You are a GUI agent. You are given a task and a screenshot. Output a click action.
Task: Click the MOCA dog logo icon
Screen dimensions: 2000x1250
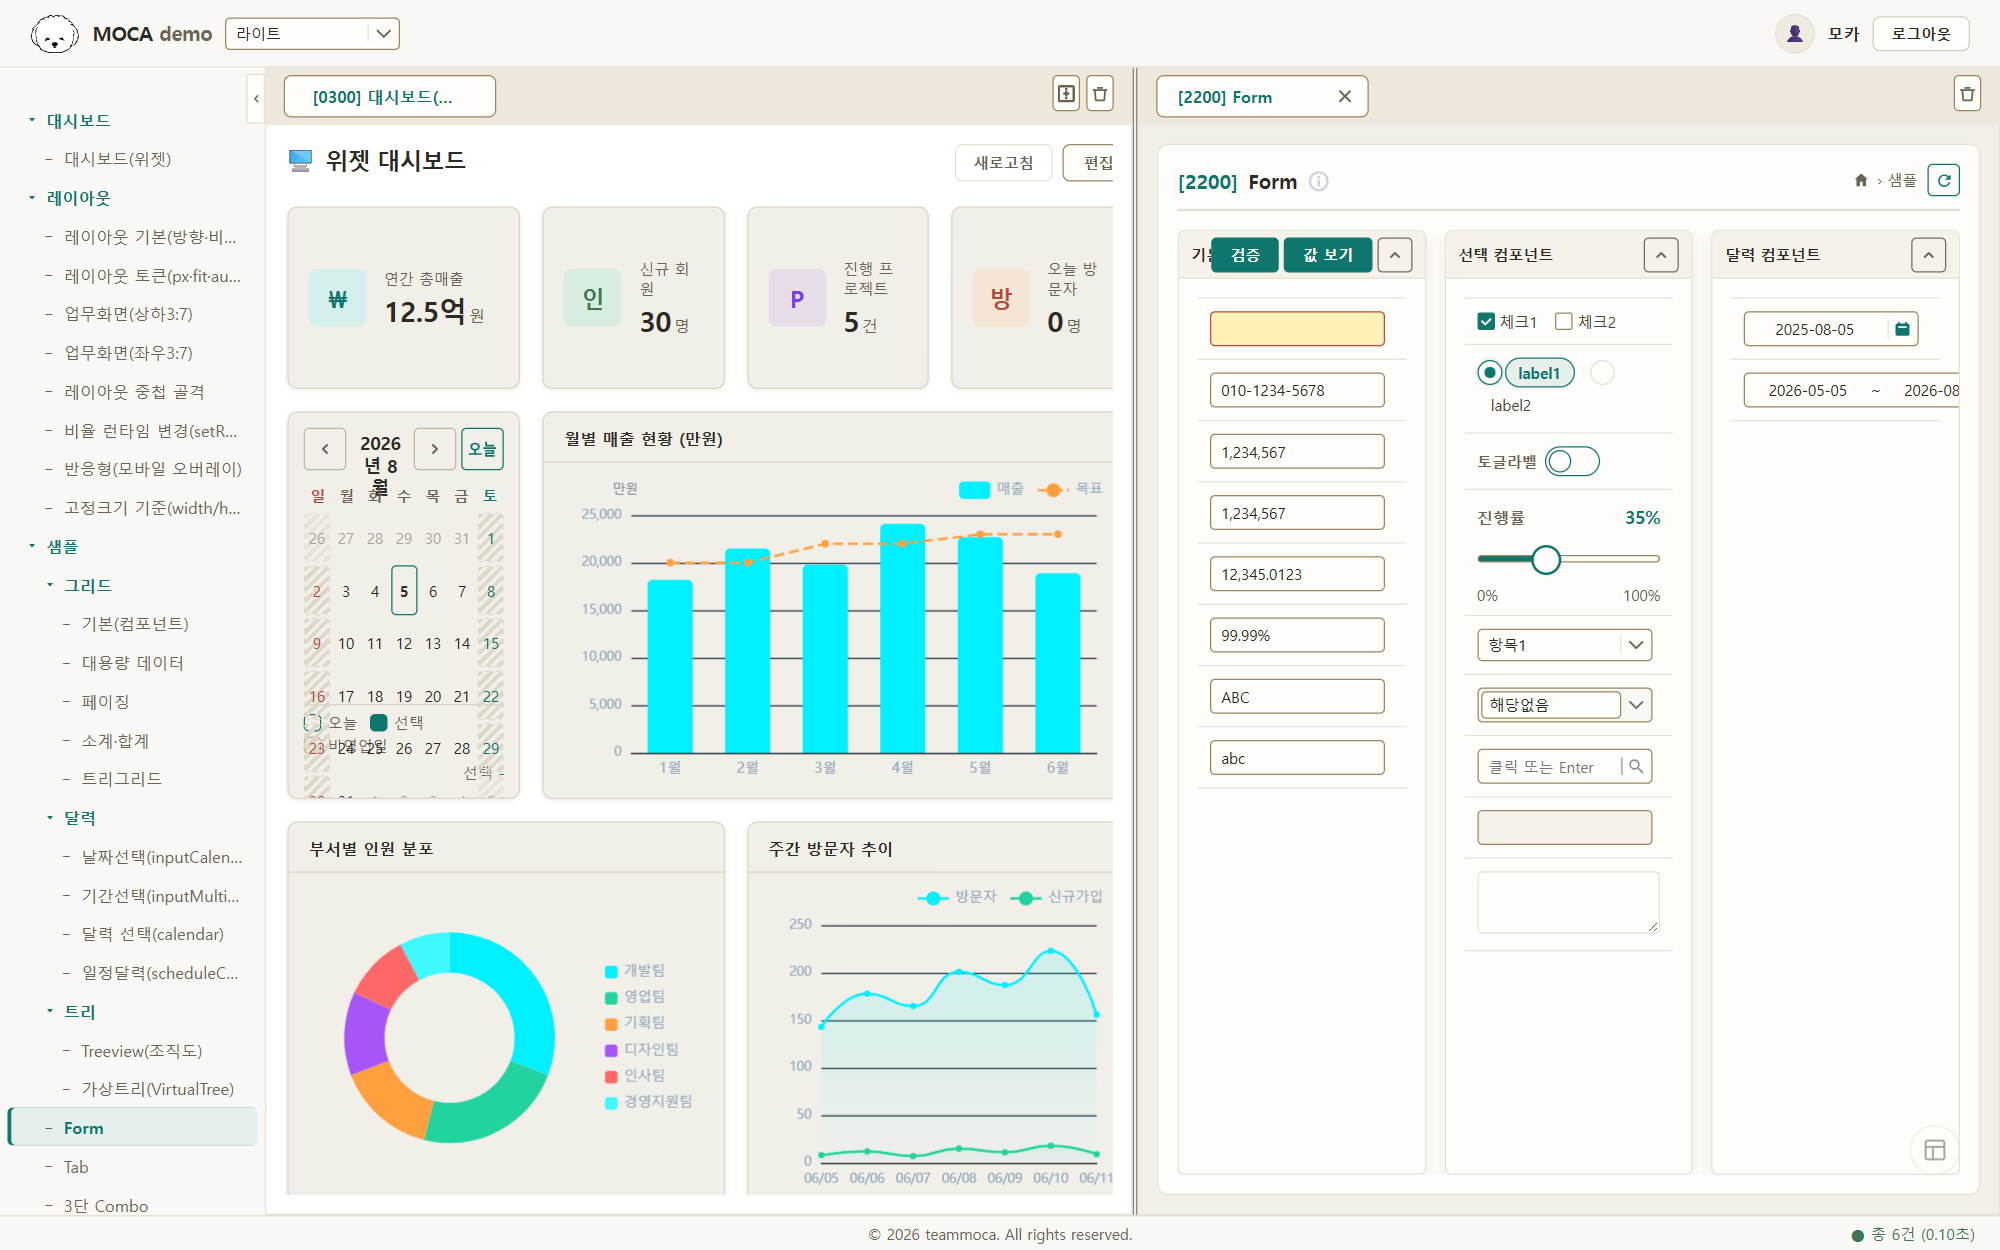[x=54, y=34]
